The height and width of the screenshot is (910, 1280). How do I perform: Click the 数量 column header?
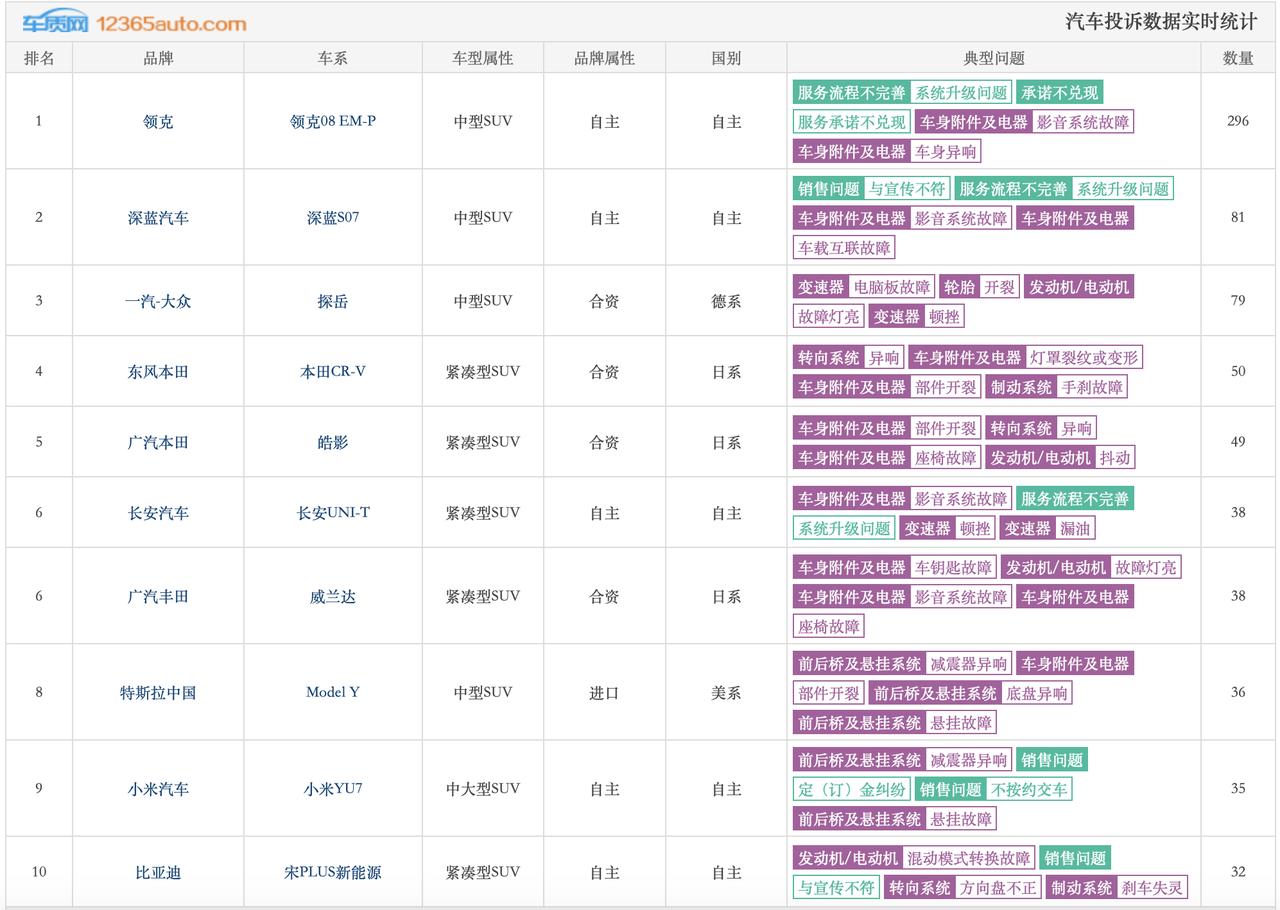[x=1238, y=58]
